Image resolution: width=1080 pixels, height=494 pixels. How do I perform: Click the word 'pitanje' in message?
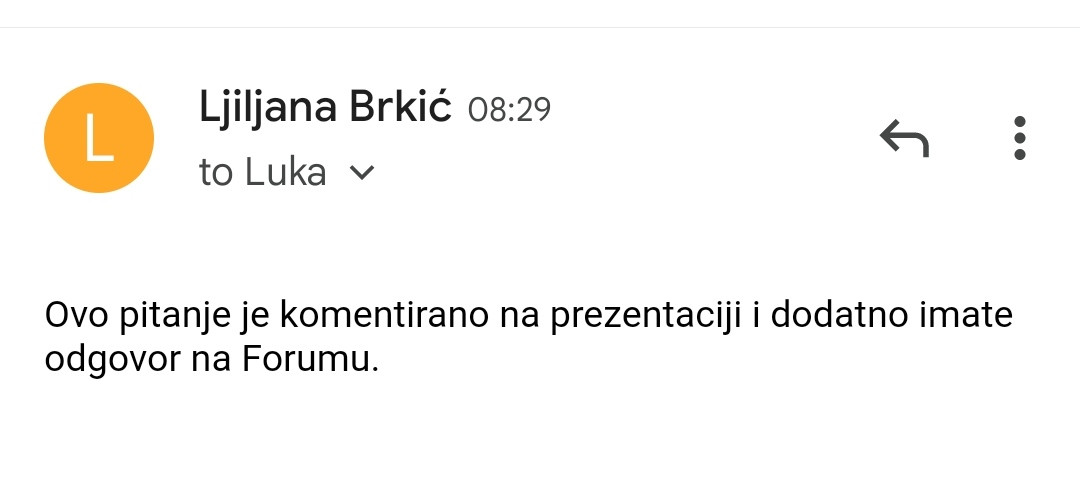point(174,317)
